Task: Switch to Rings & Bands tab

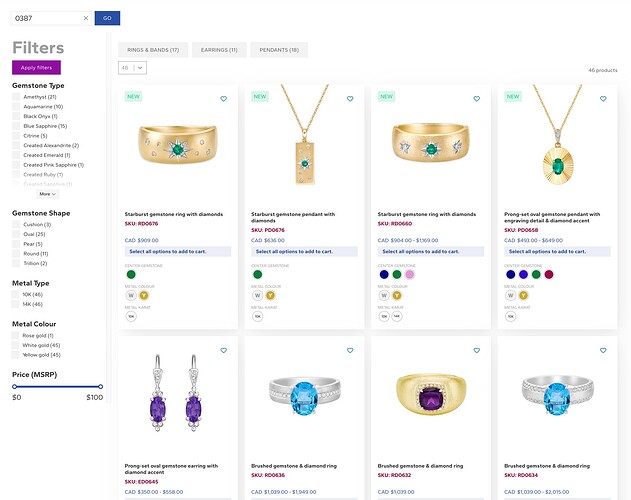Action: (153, 50)
